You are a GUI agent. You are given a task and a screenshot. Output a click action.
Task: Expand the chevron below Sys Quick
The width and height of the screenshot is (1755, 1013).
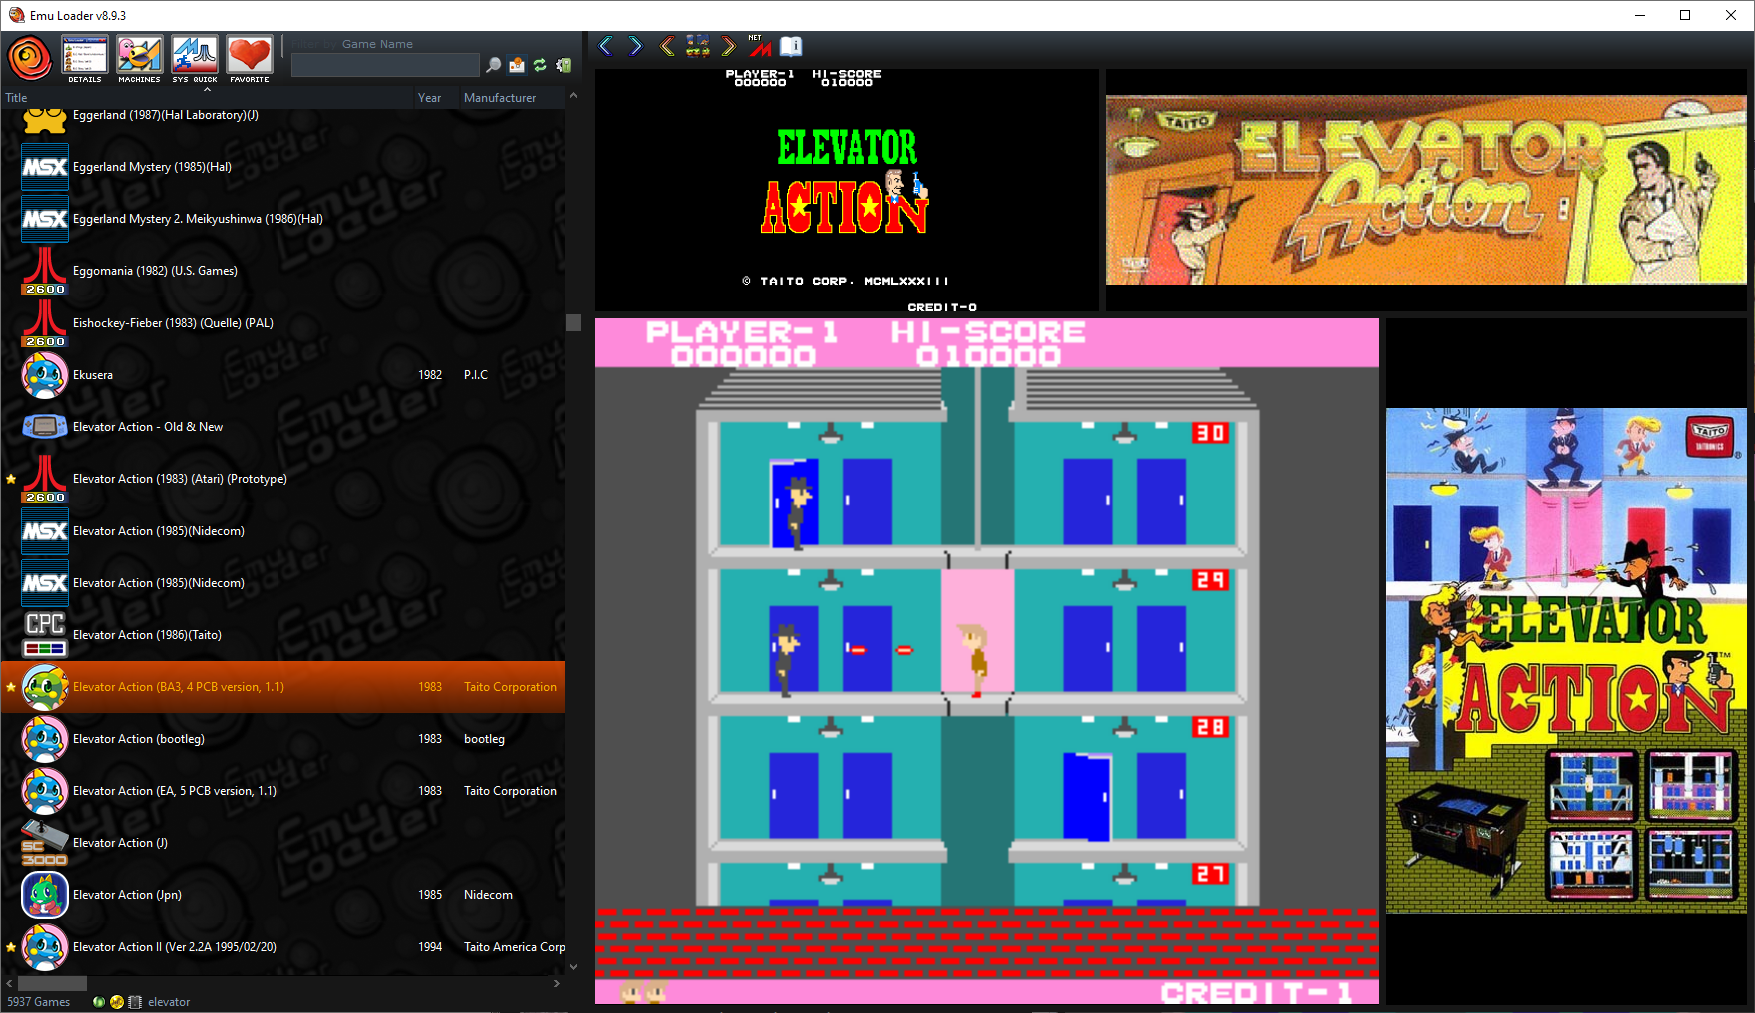click(207, 90)
